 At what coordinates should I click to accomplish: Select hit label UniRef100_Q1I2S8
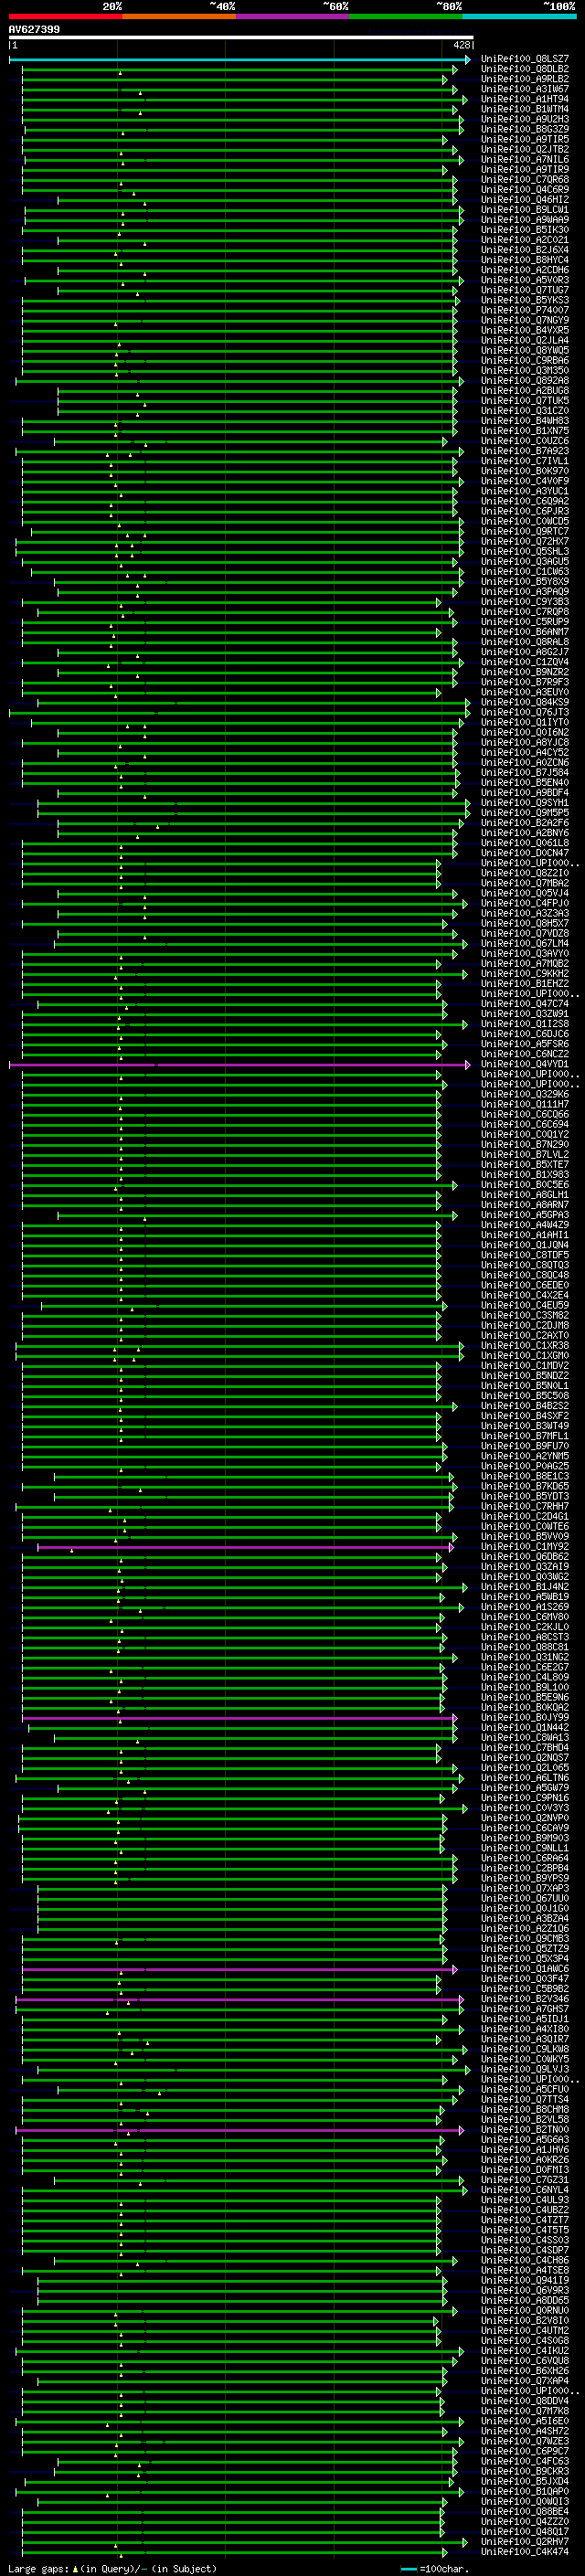click(x=525, y=1024)
